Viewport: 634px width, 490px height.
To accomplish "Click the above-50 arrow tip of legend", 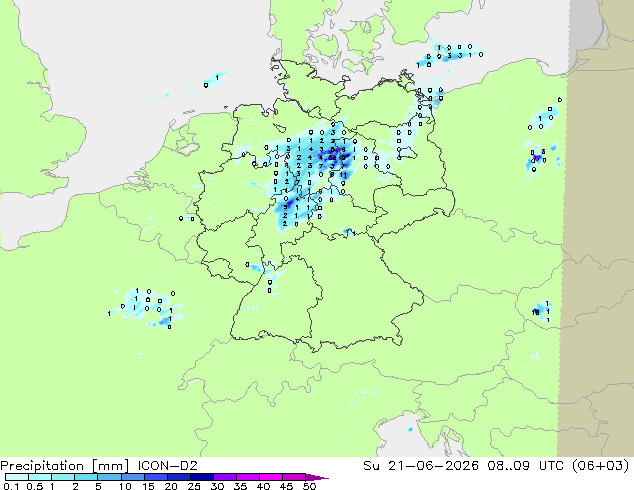I will click(317, 477).
